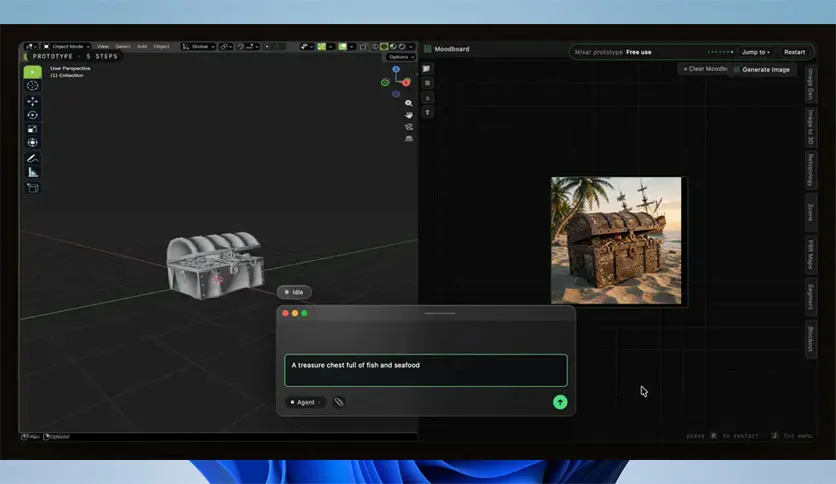836x484 pixels.
Task: Open the Add menu
Action: click(142, 46)
